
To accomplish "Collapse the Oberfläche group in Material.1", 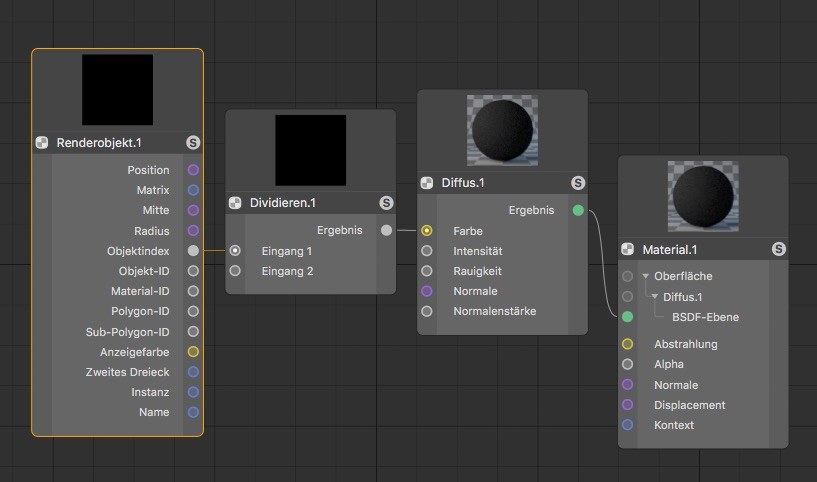I will (646, 276).
